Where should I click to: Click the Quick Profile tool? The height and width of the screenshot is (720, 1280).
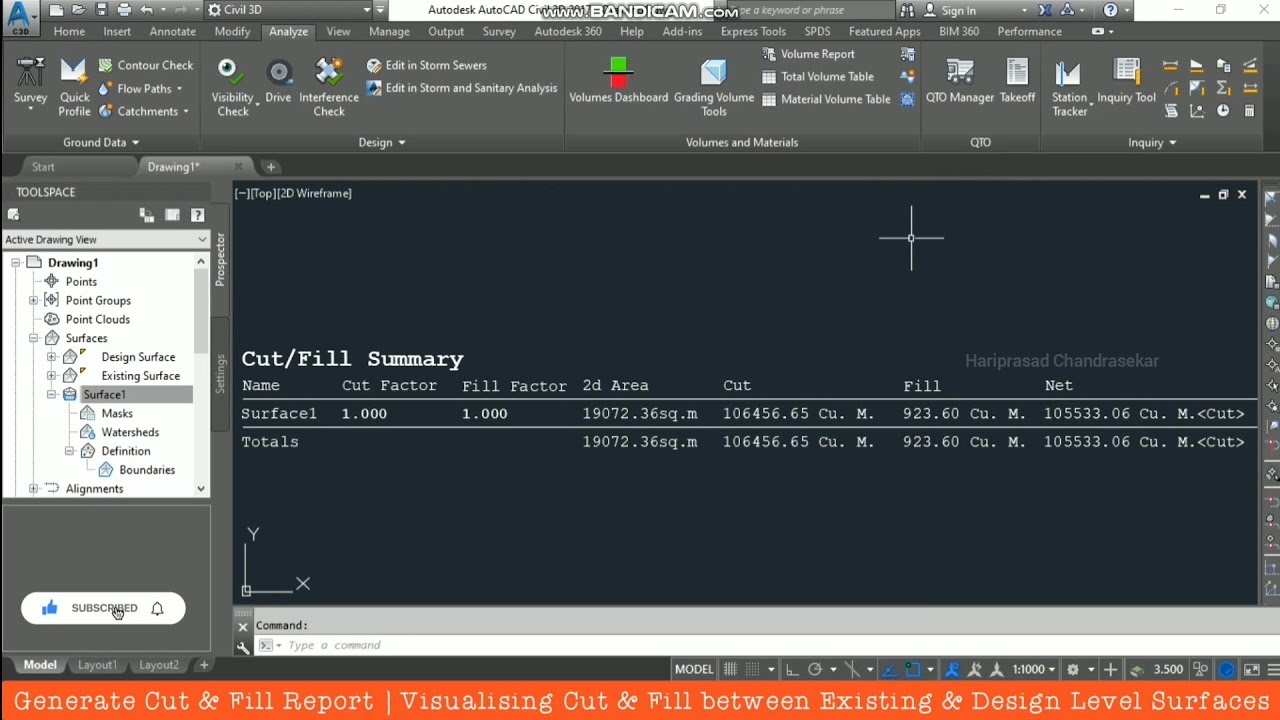[74, 87]
